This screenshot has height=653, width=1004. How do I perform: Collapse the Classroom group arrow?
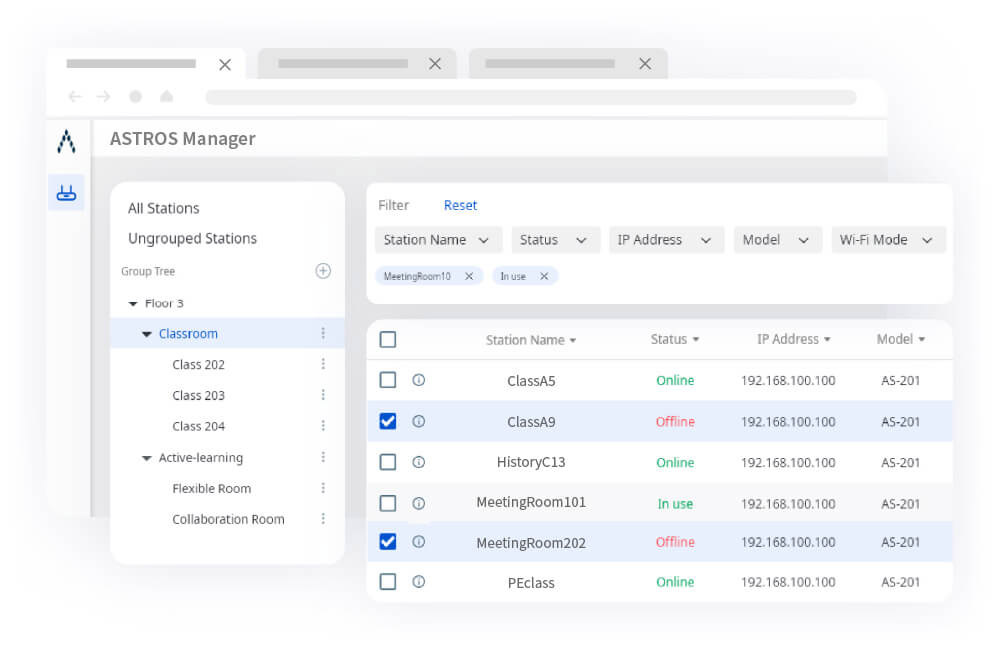(147, 334)
